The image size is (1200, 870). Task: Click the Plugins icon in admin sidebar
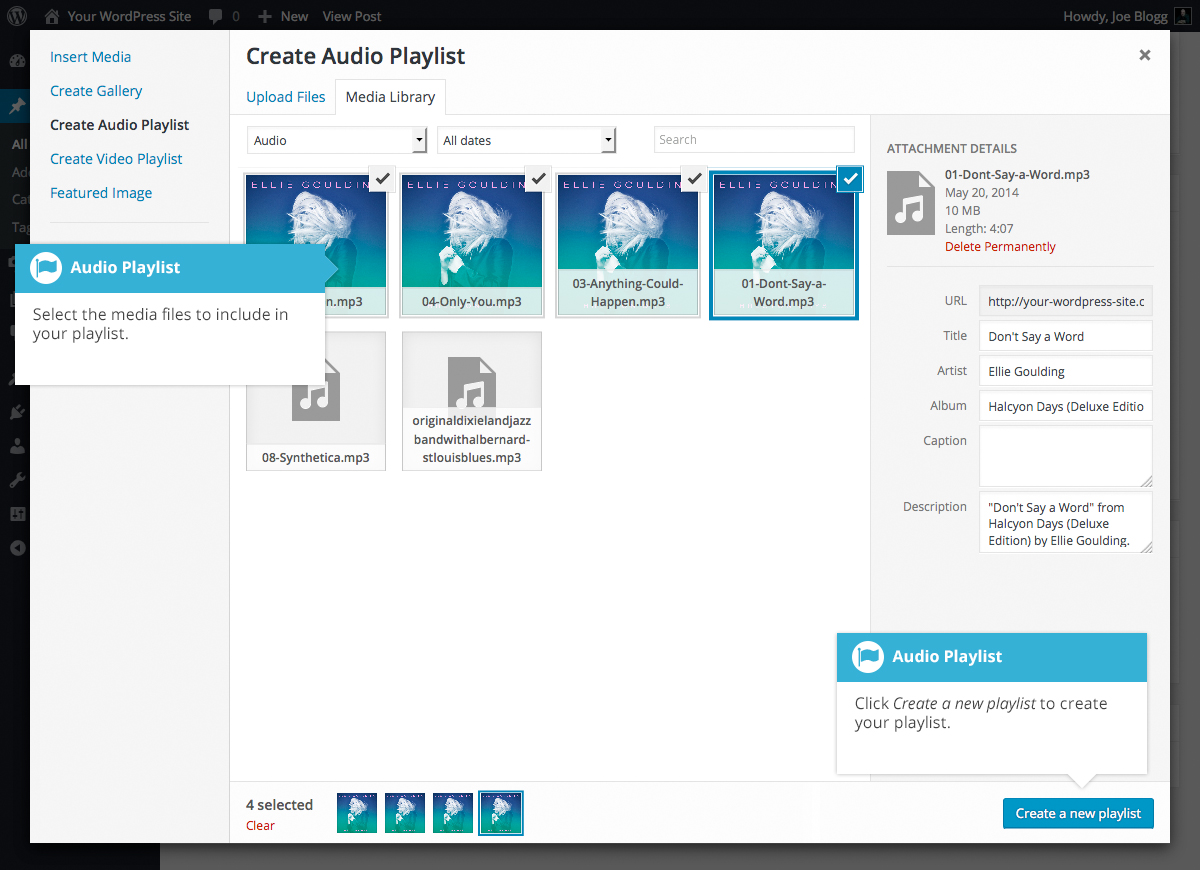coord(17,411)
